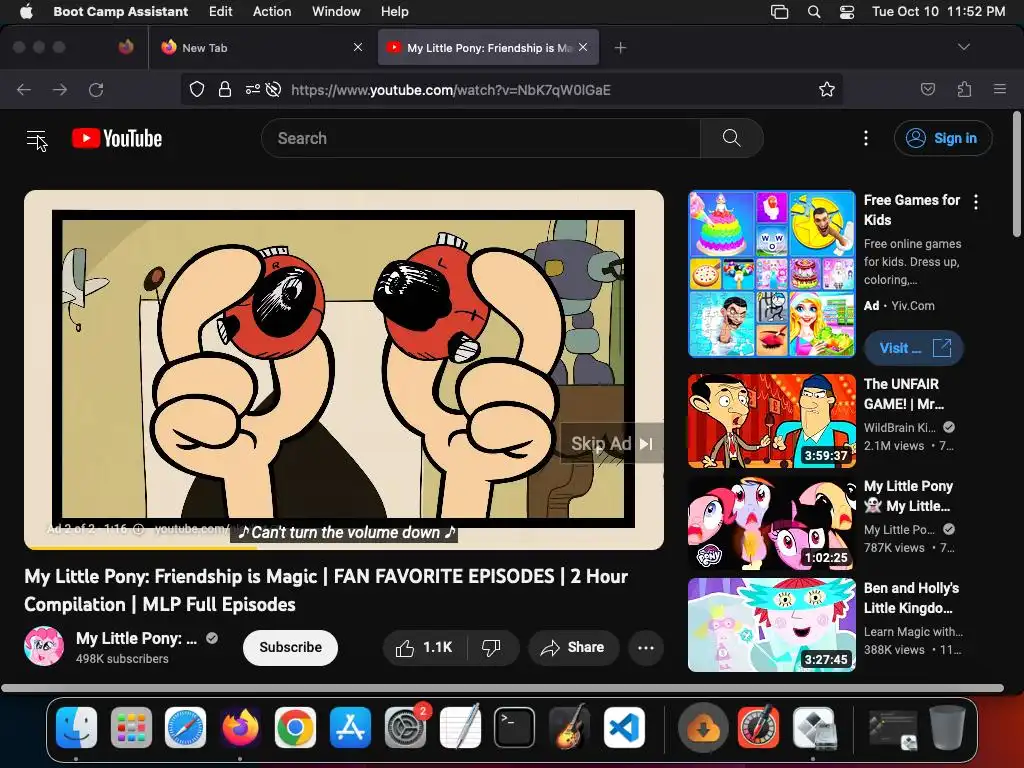Open the Help menu
1024x768 pixels.
(394, 11)
